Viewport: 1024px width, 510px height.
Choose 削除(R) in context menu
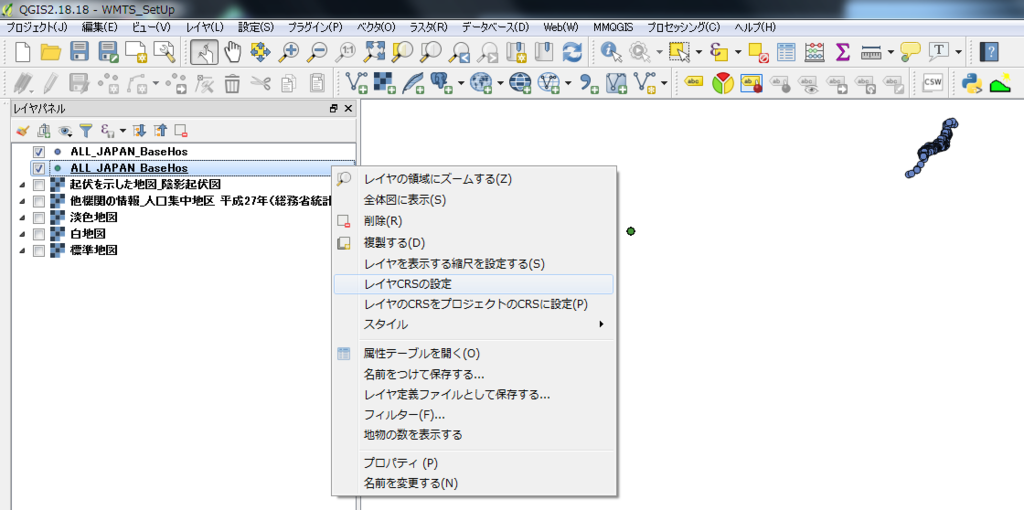(473, 221)
